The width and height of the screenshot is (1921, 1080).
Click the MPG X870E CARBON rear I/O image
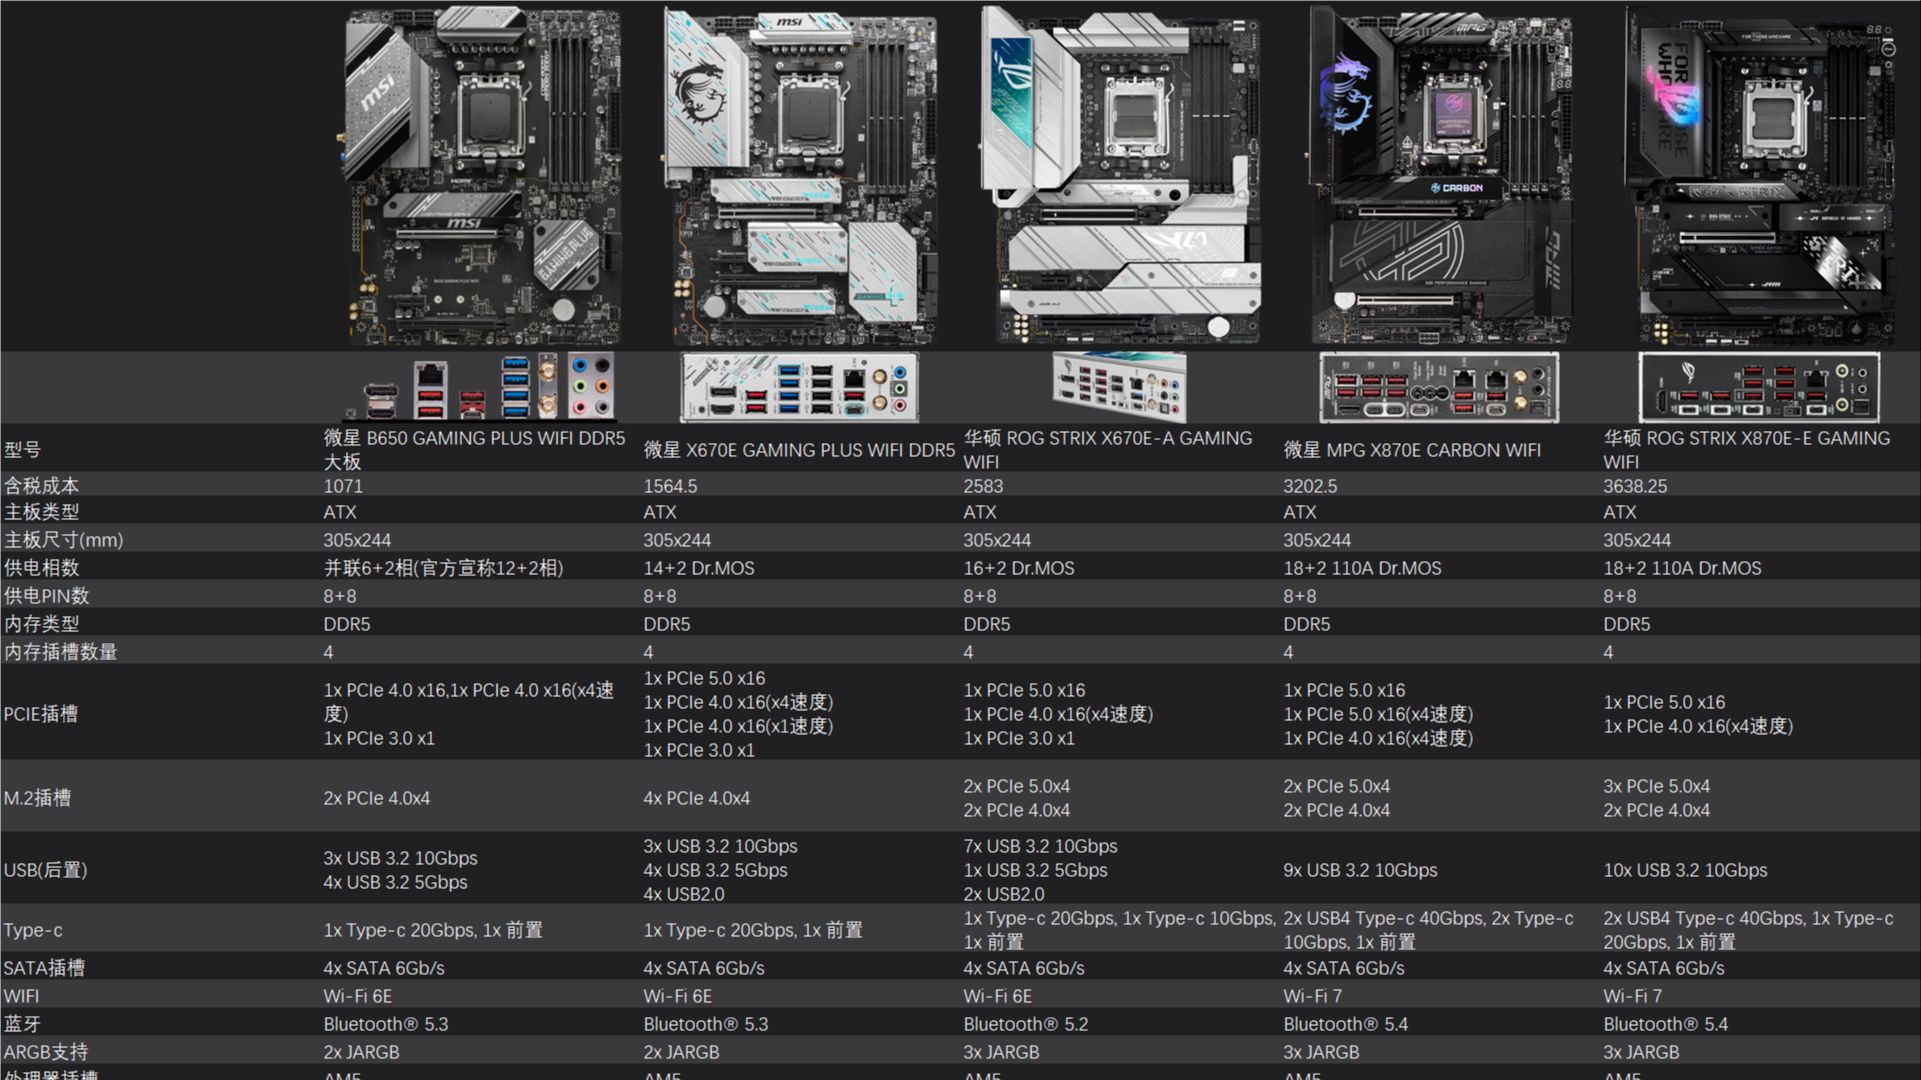[x=1439, y=387]
